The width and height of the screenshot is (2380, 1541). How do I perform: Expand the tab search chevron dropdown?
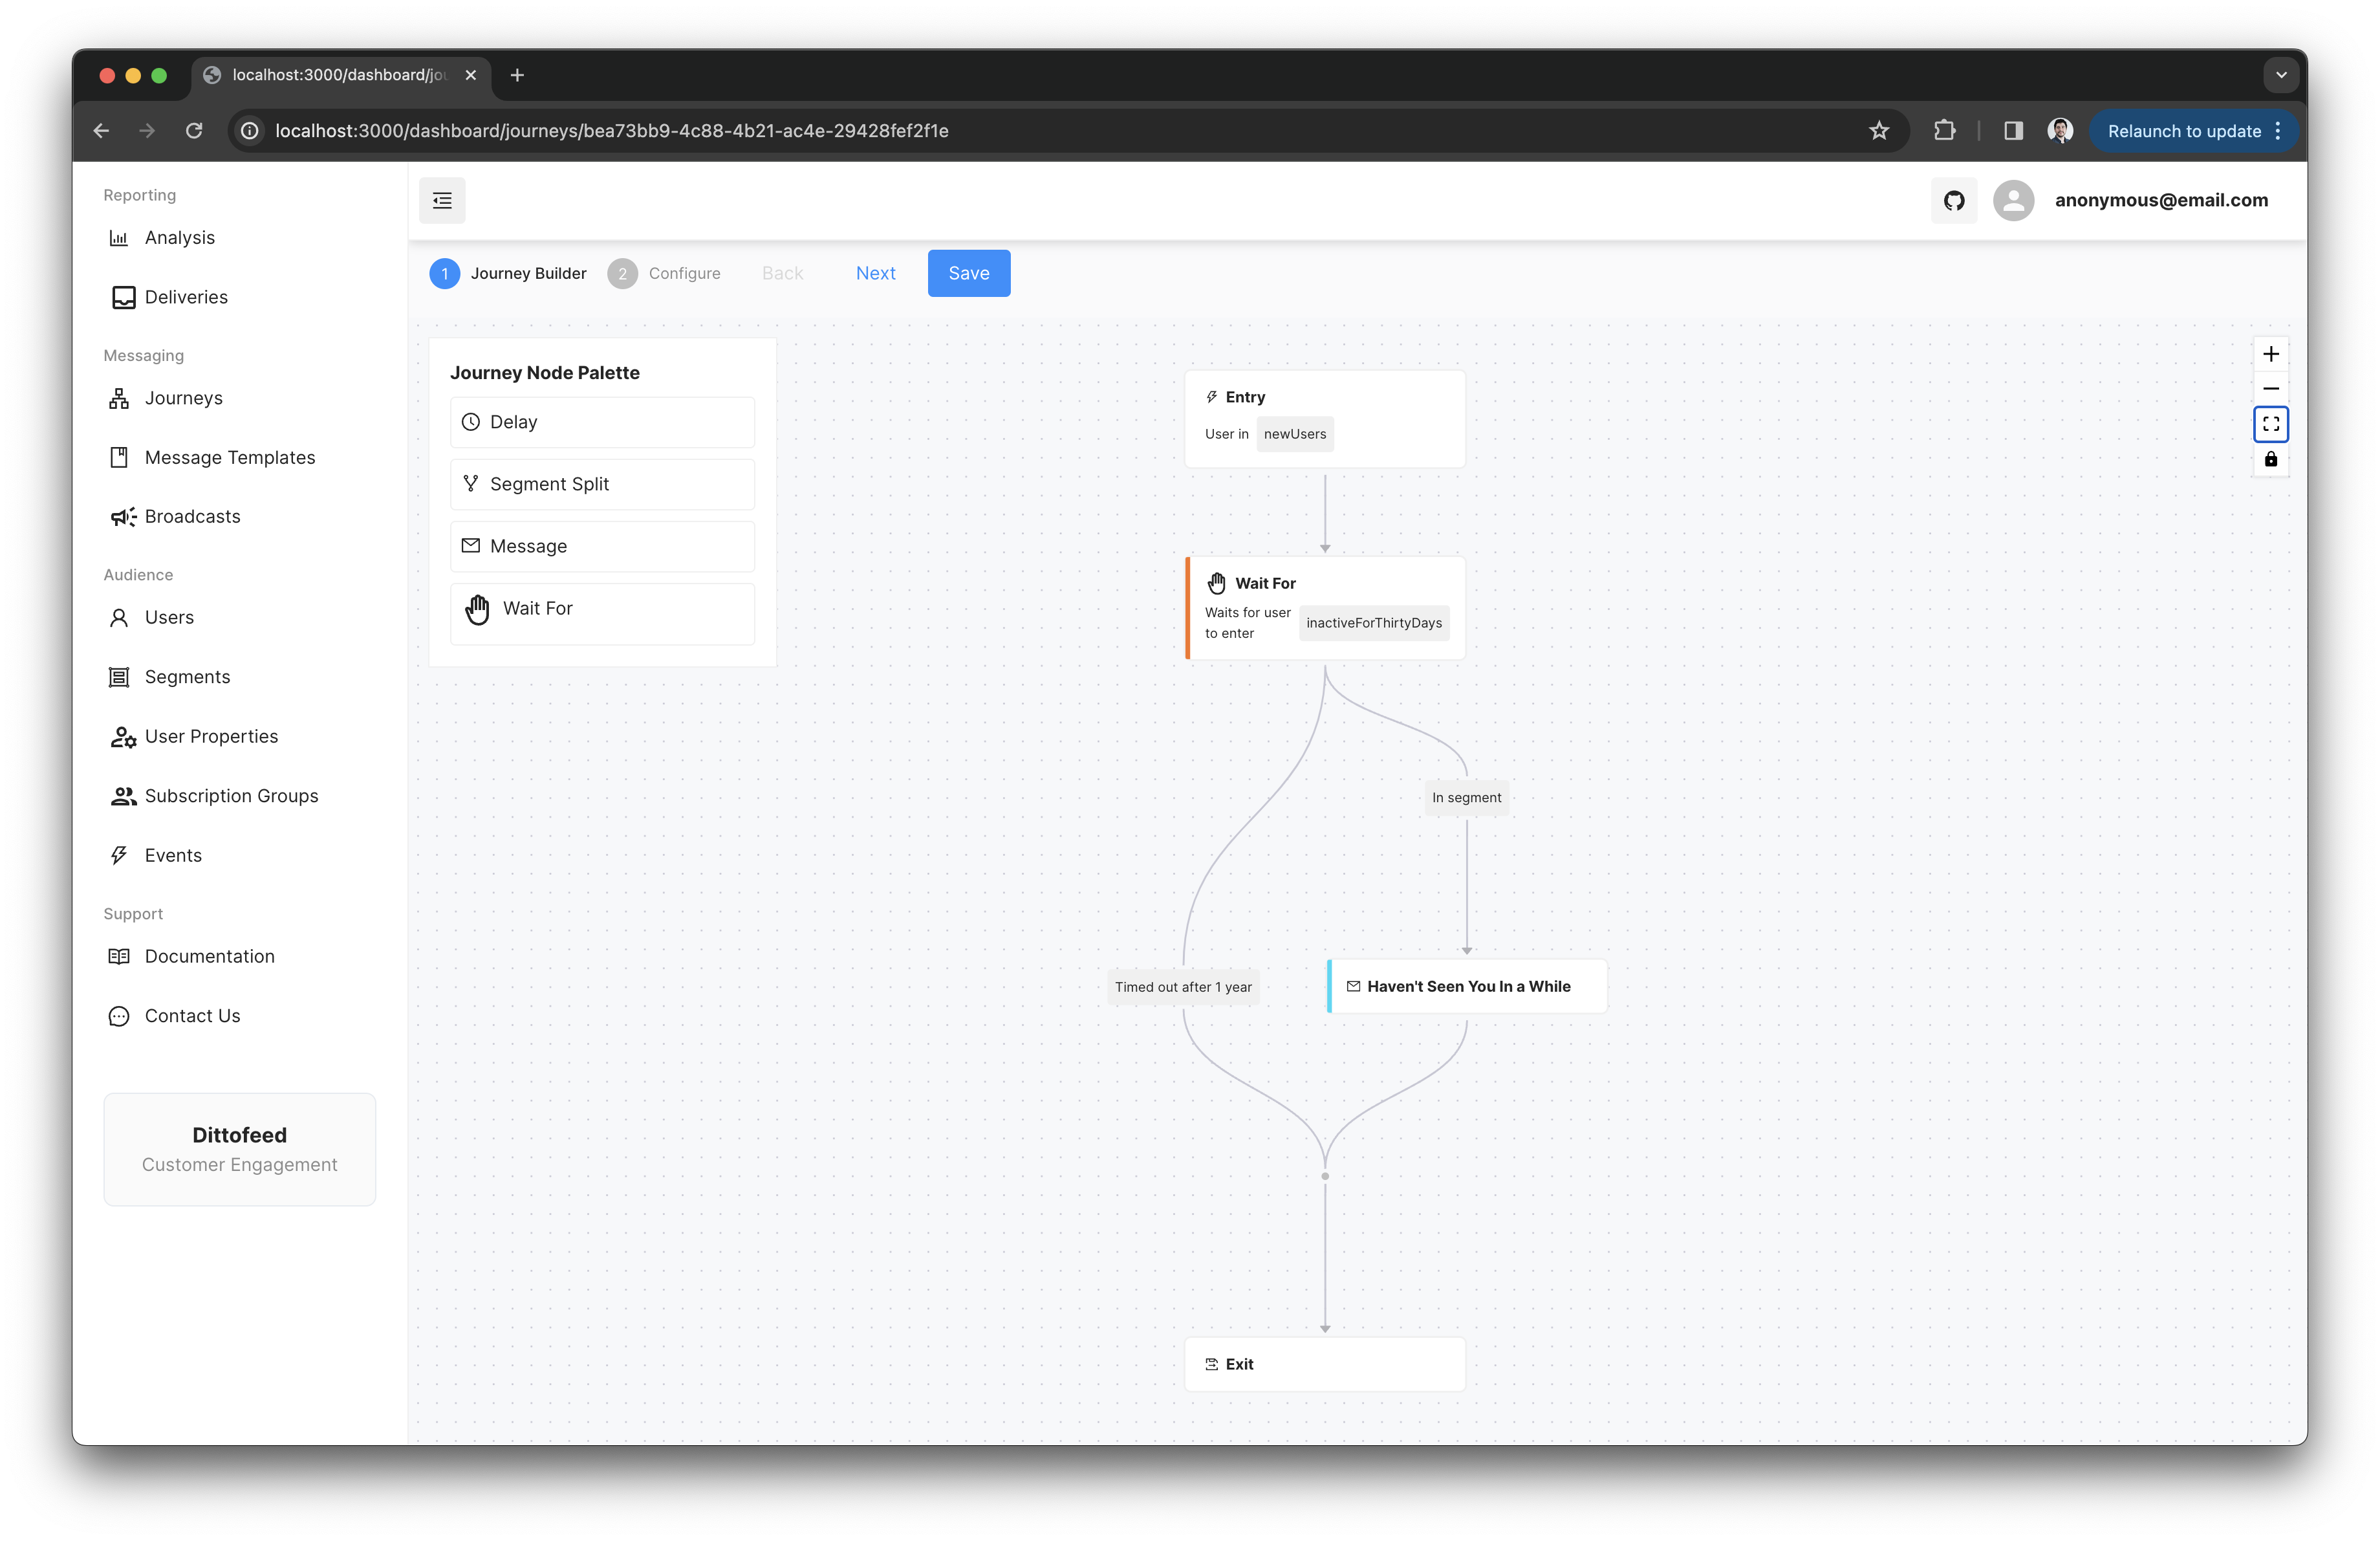(2280, 75)
